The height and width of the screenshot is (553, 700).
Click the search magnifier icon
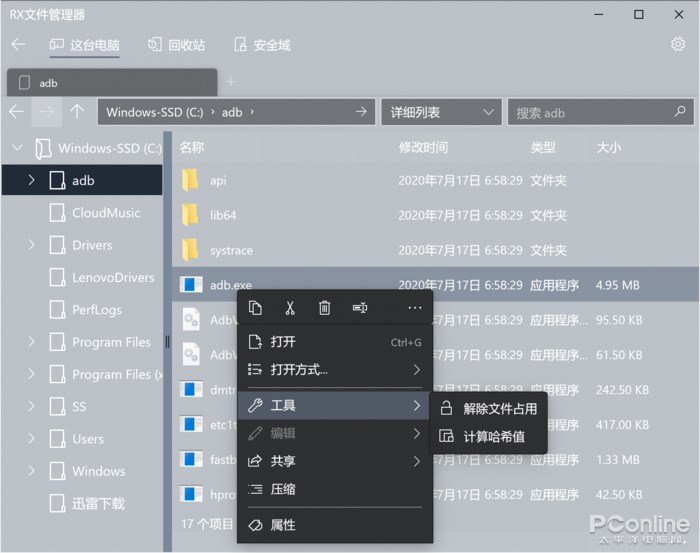680,111
